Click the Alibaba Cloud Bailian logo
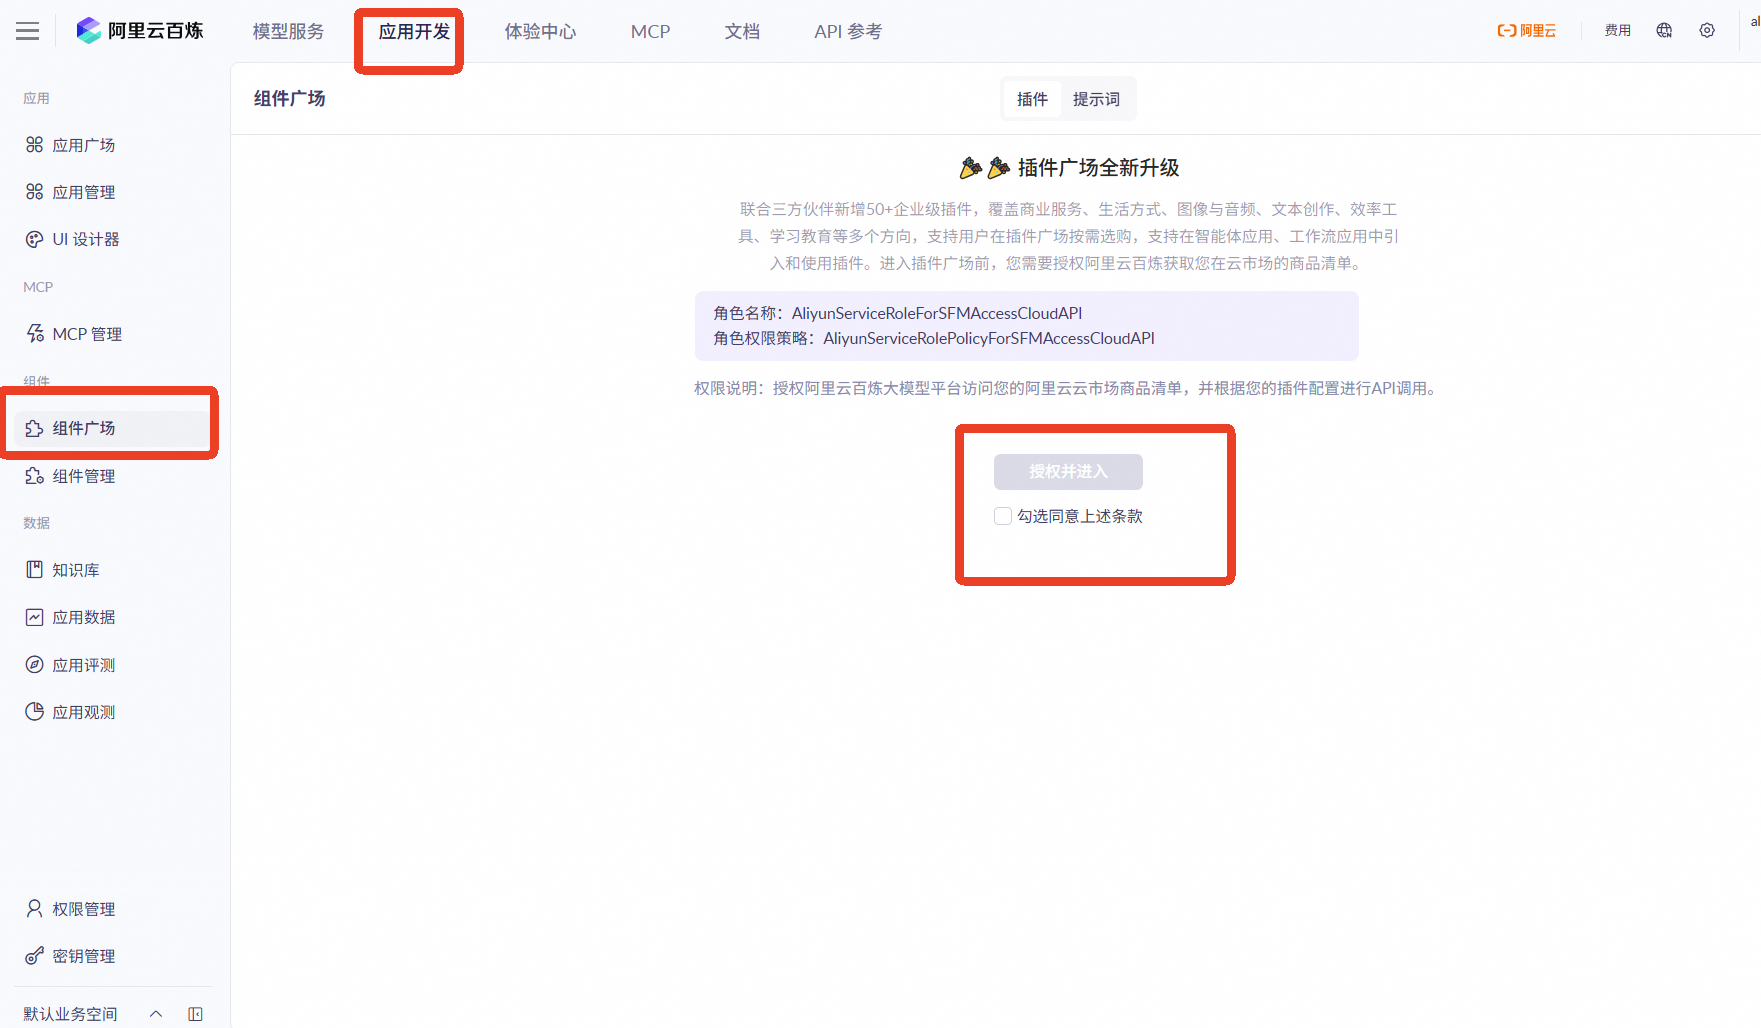 coord(140,31)
